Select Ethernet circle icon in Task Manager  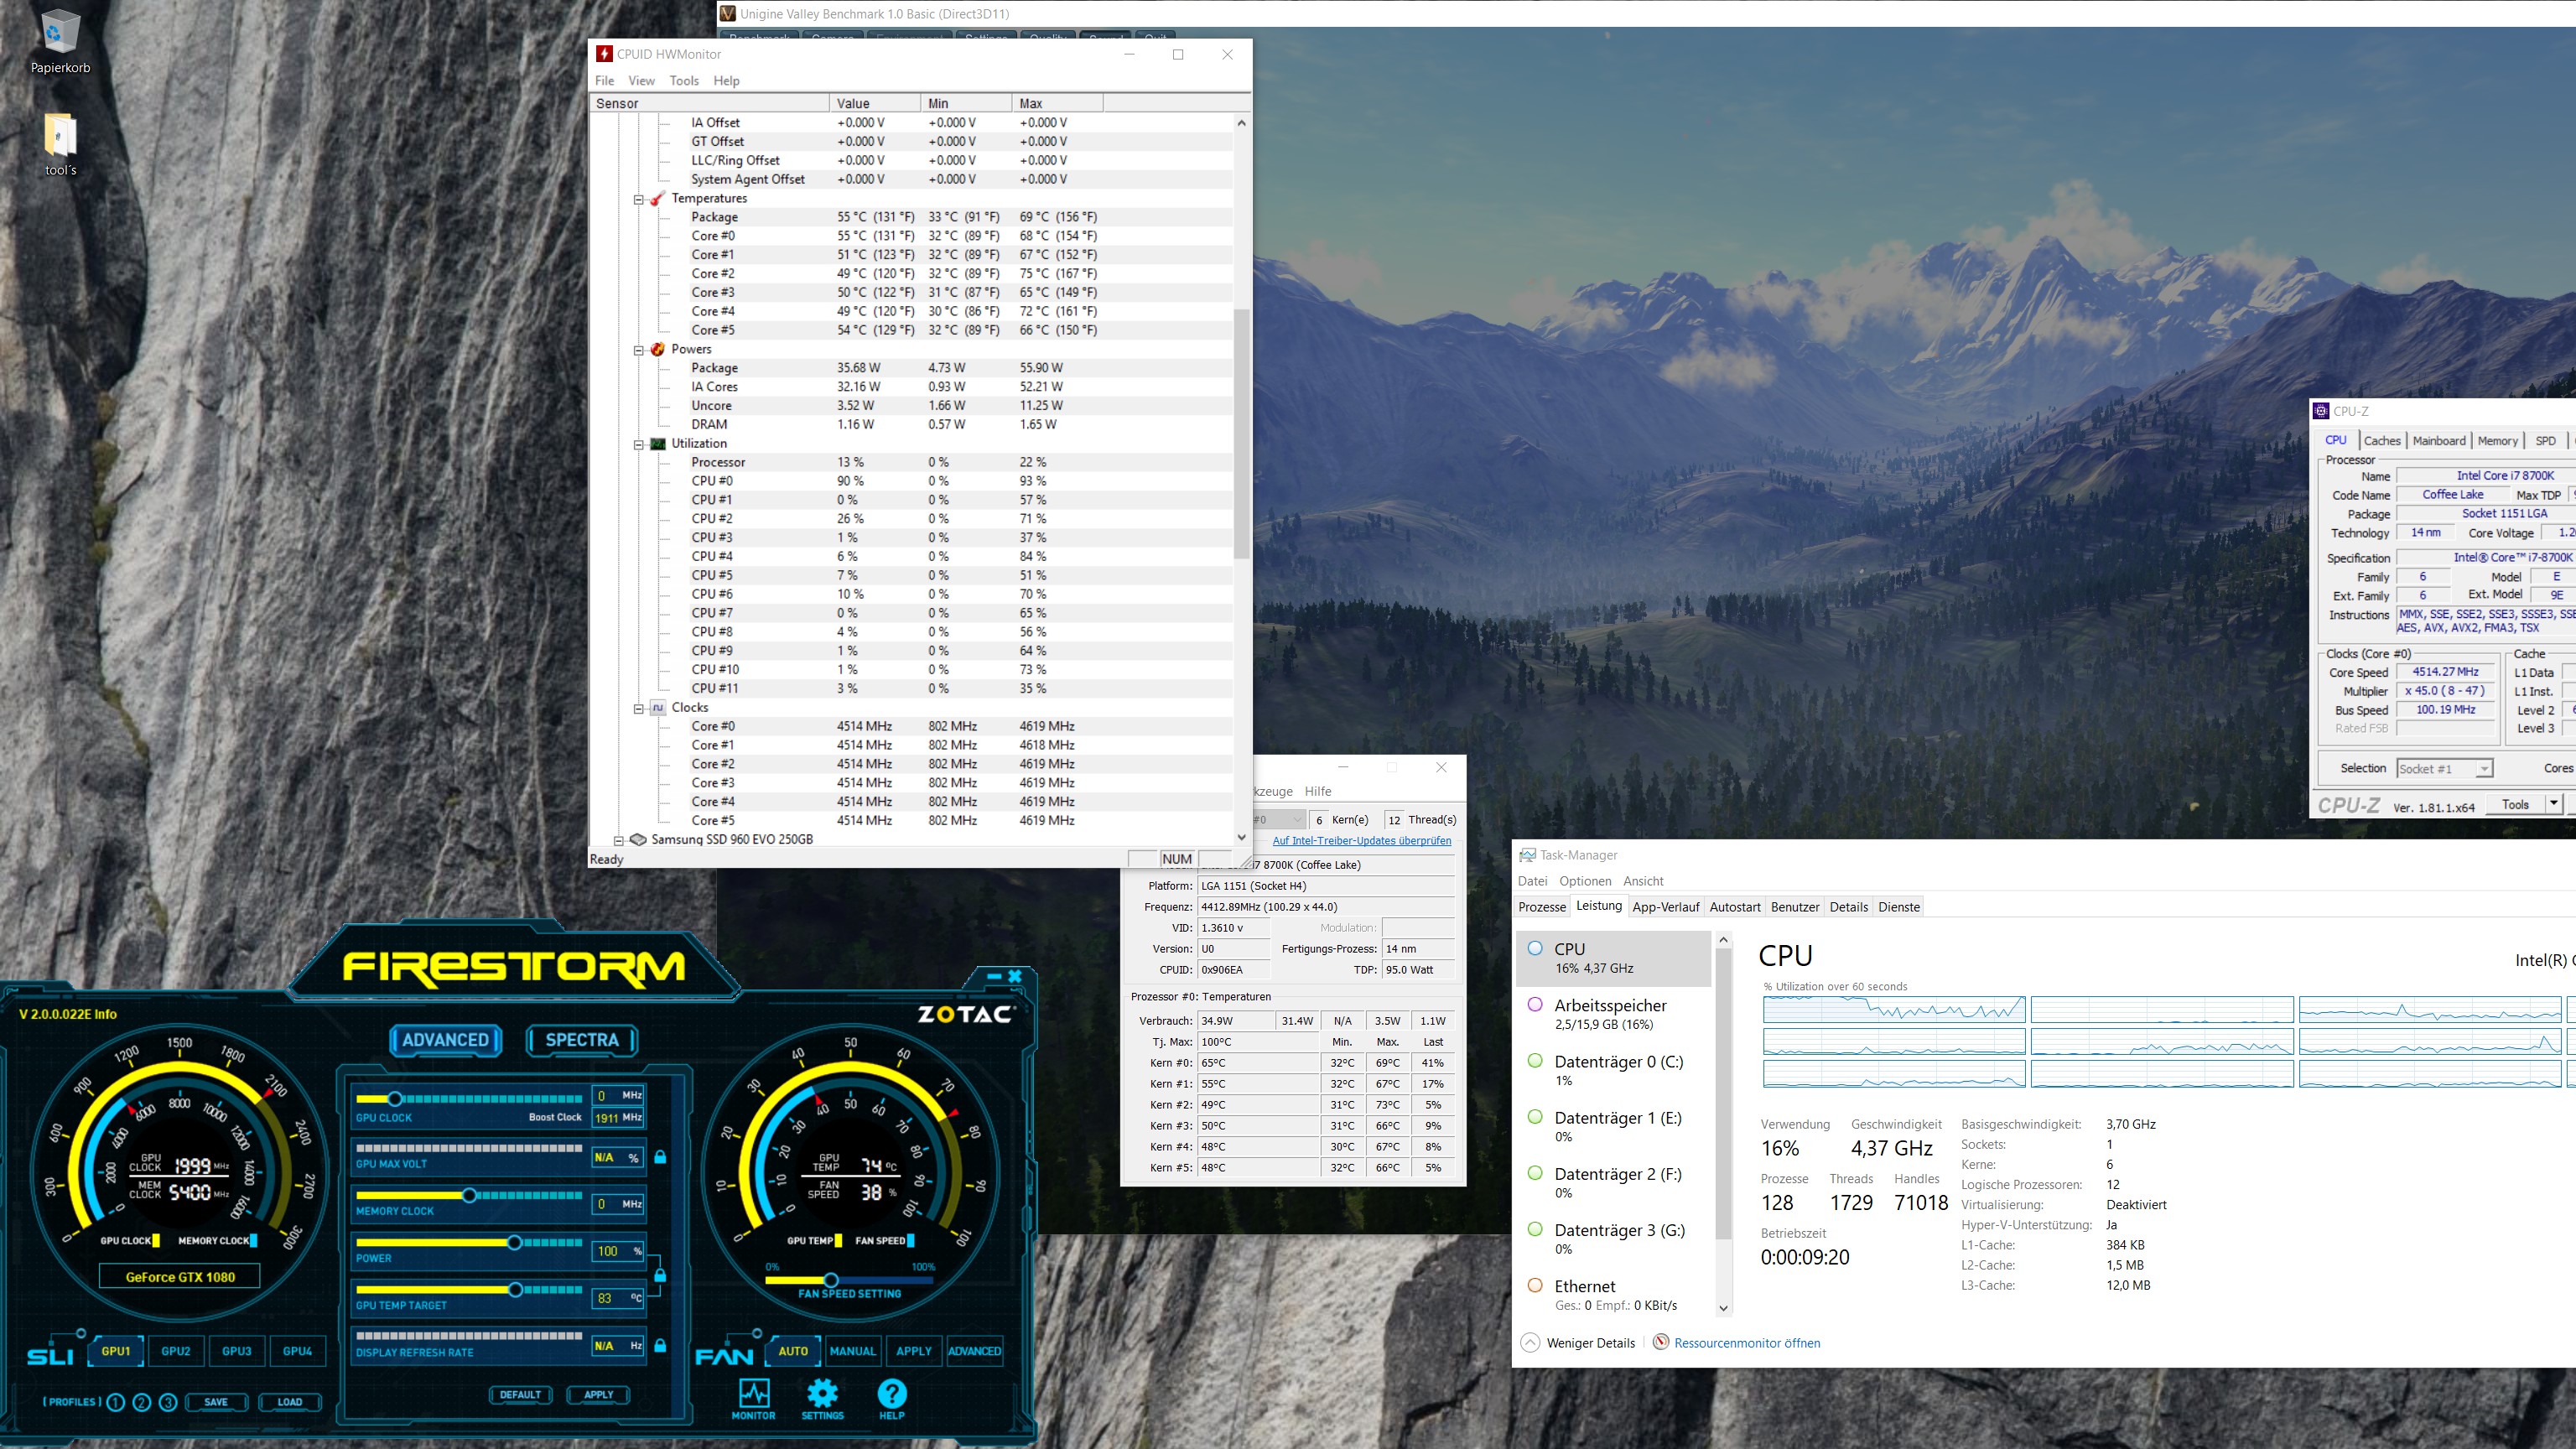(1535, 1285)
